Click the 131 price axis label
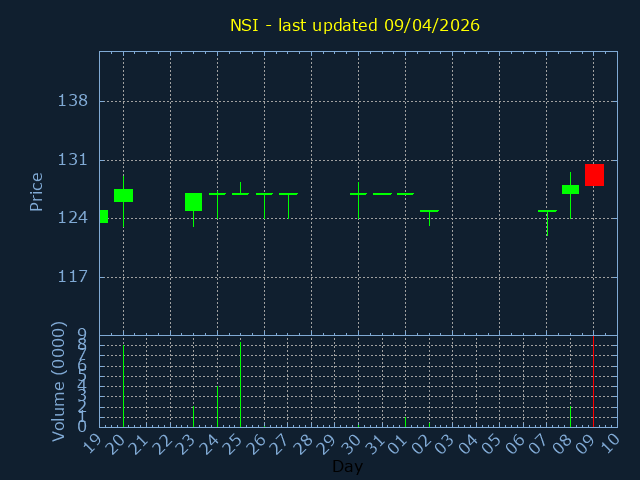This screenshot has height=480, width=640. click(73, 160)
